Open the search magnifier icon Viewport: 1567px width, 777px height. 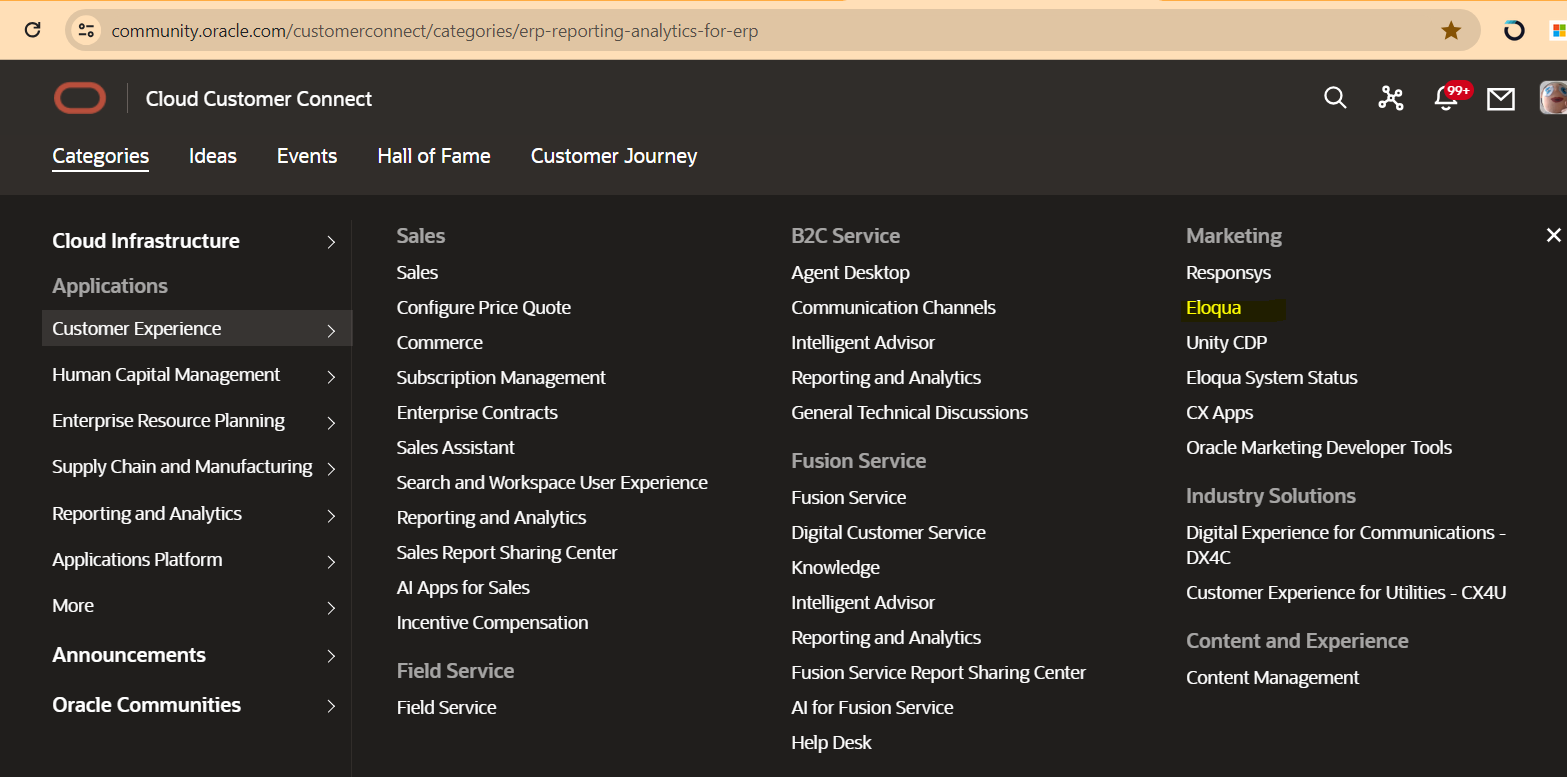(1335, 98)
